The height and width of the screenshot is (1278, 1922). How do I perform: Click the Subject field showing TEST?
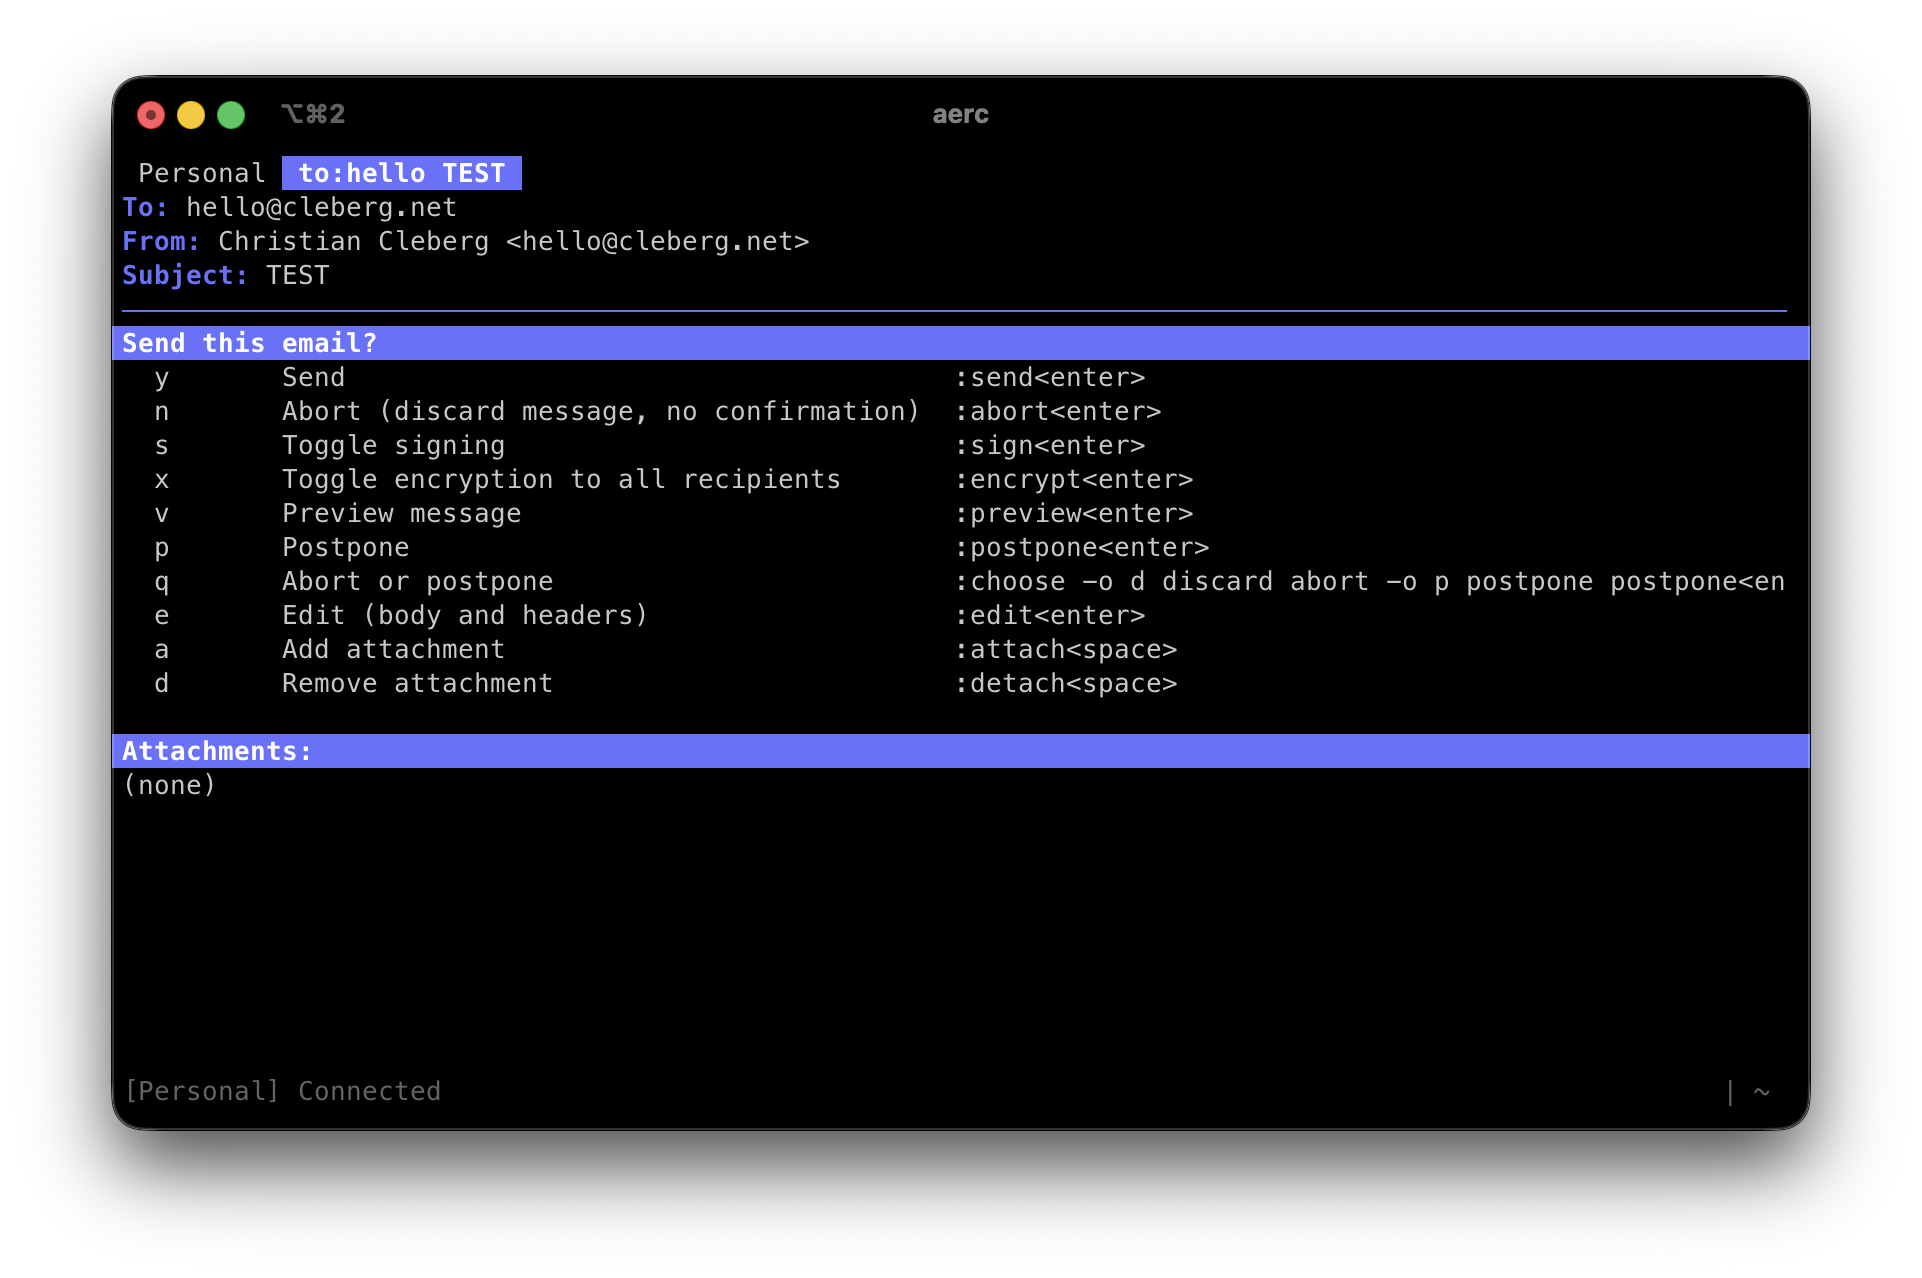[296, 275]
